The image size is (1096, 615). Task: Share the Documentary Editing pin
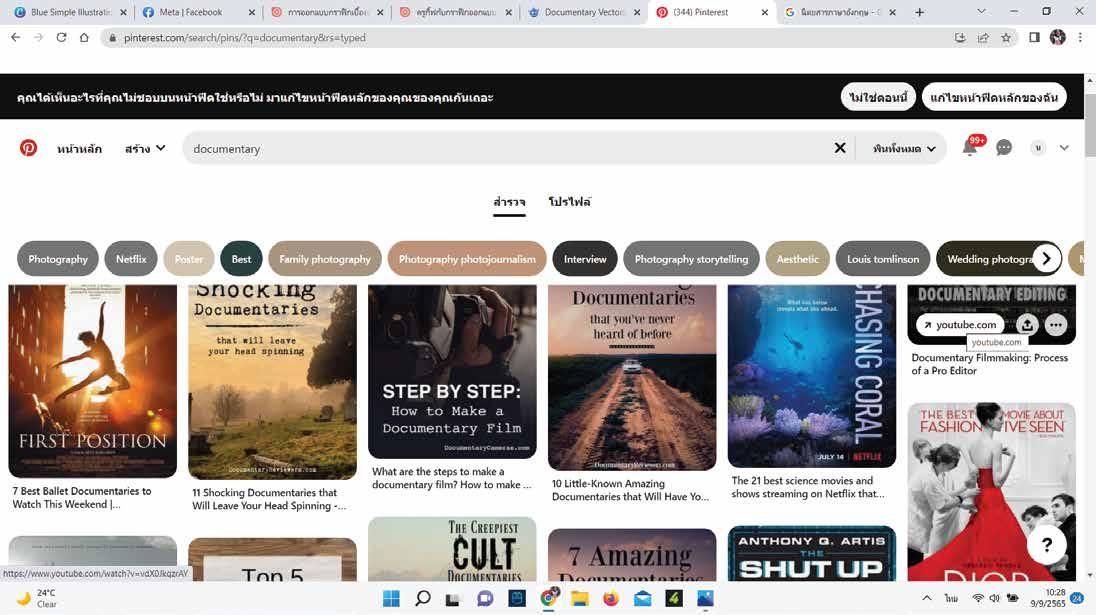tap(1027, 324)
